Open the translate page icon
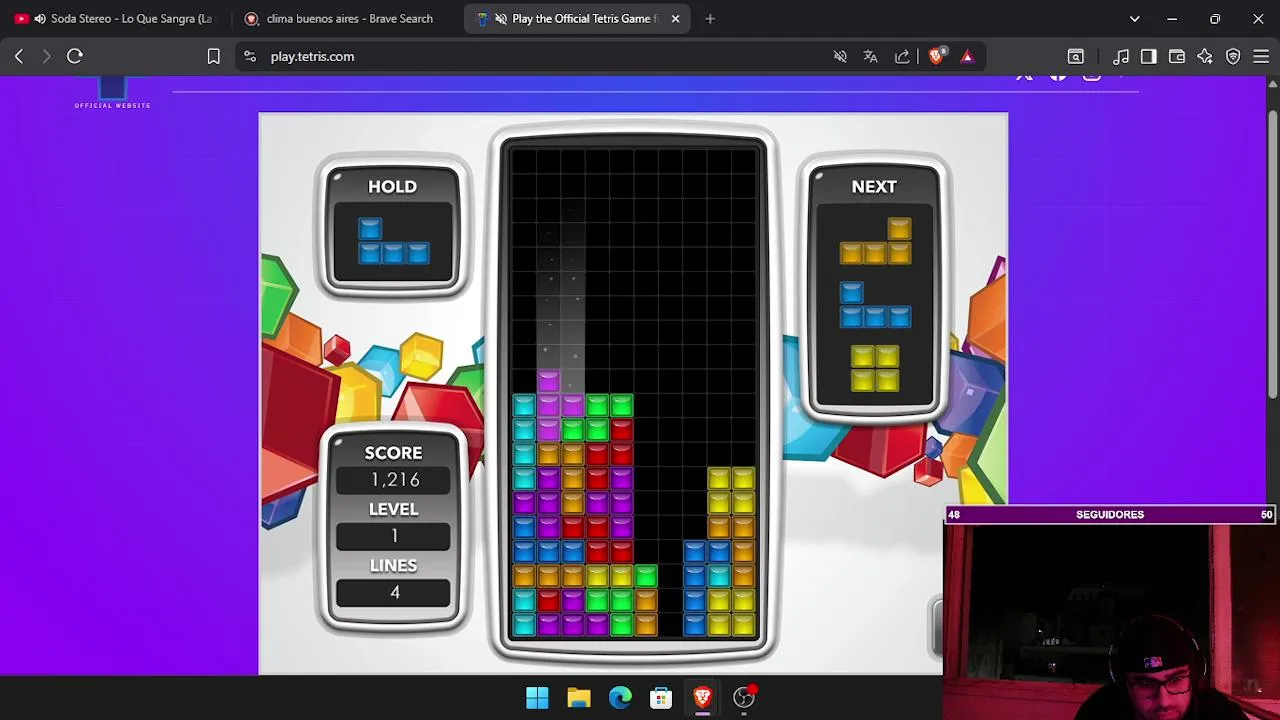This screenshot has height=720, width=1280. pos(870,57)
